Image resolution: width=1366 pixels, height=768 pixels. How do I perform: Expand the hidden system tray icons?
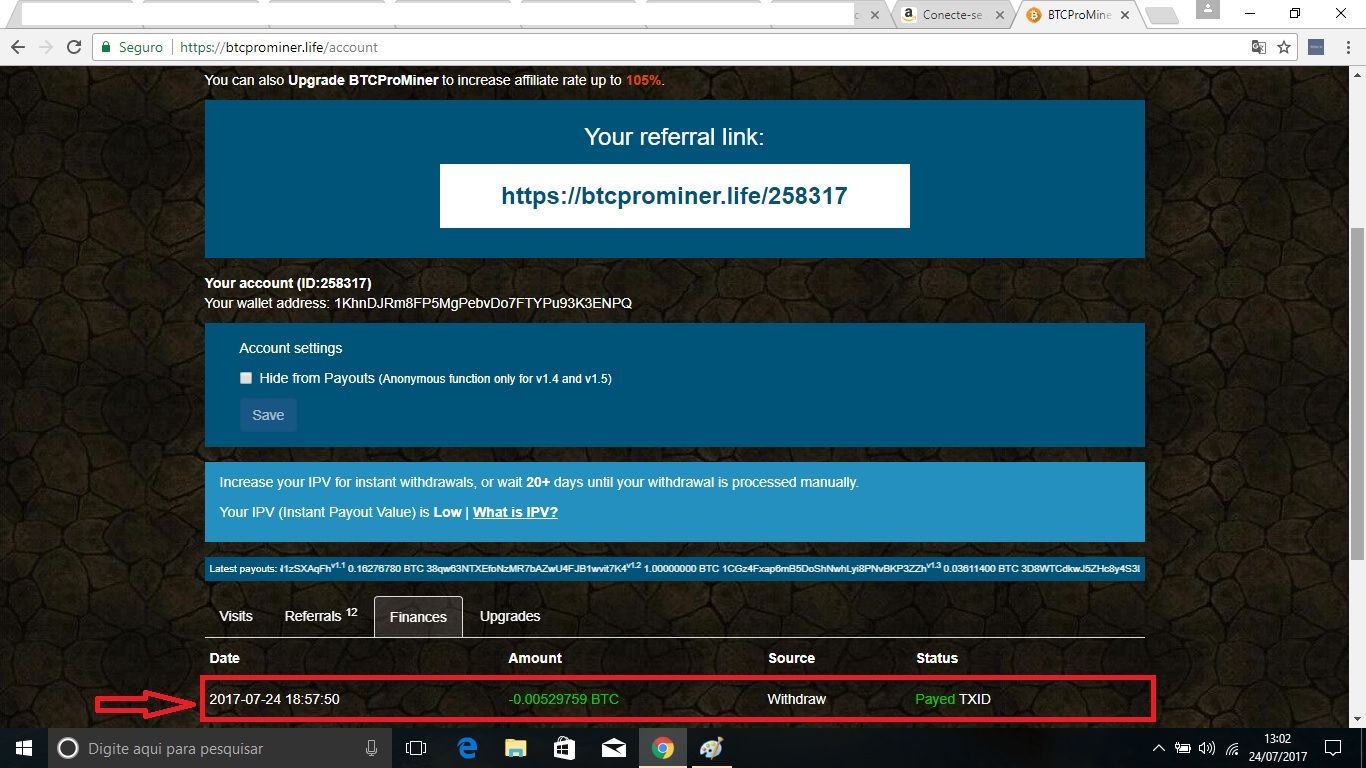pos(1159,748)
